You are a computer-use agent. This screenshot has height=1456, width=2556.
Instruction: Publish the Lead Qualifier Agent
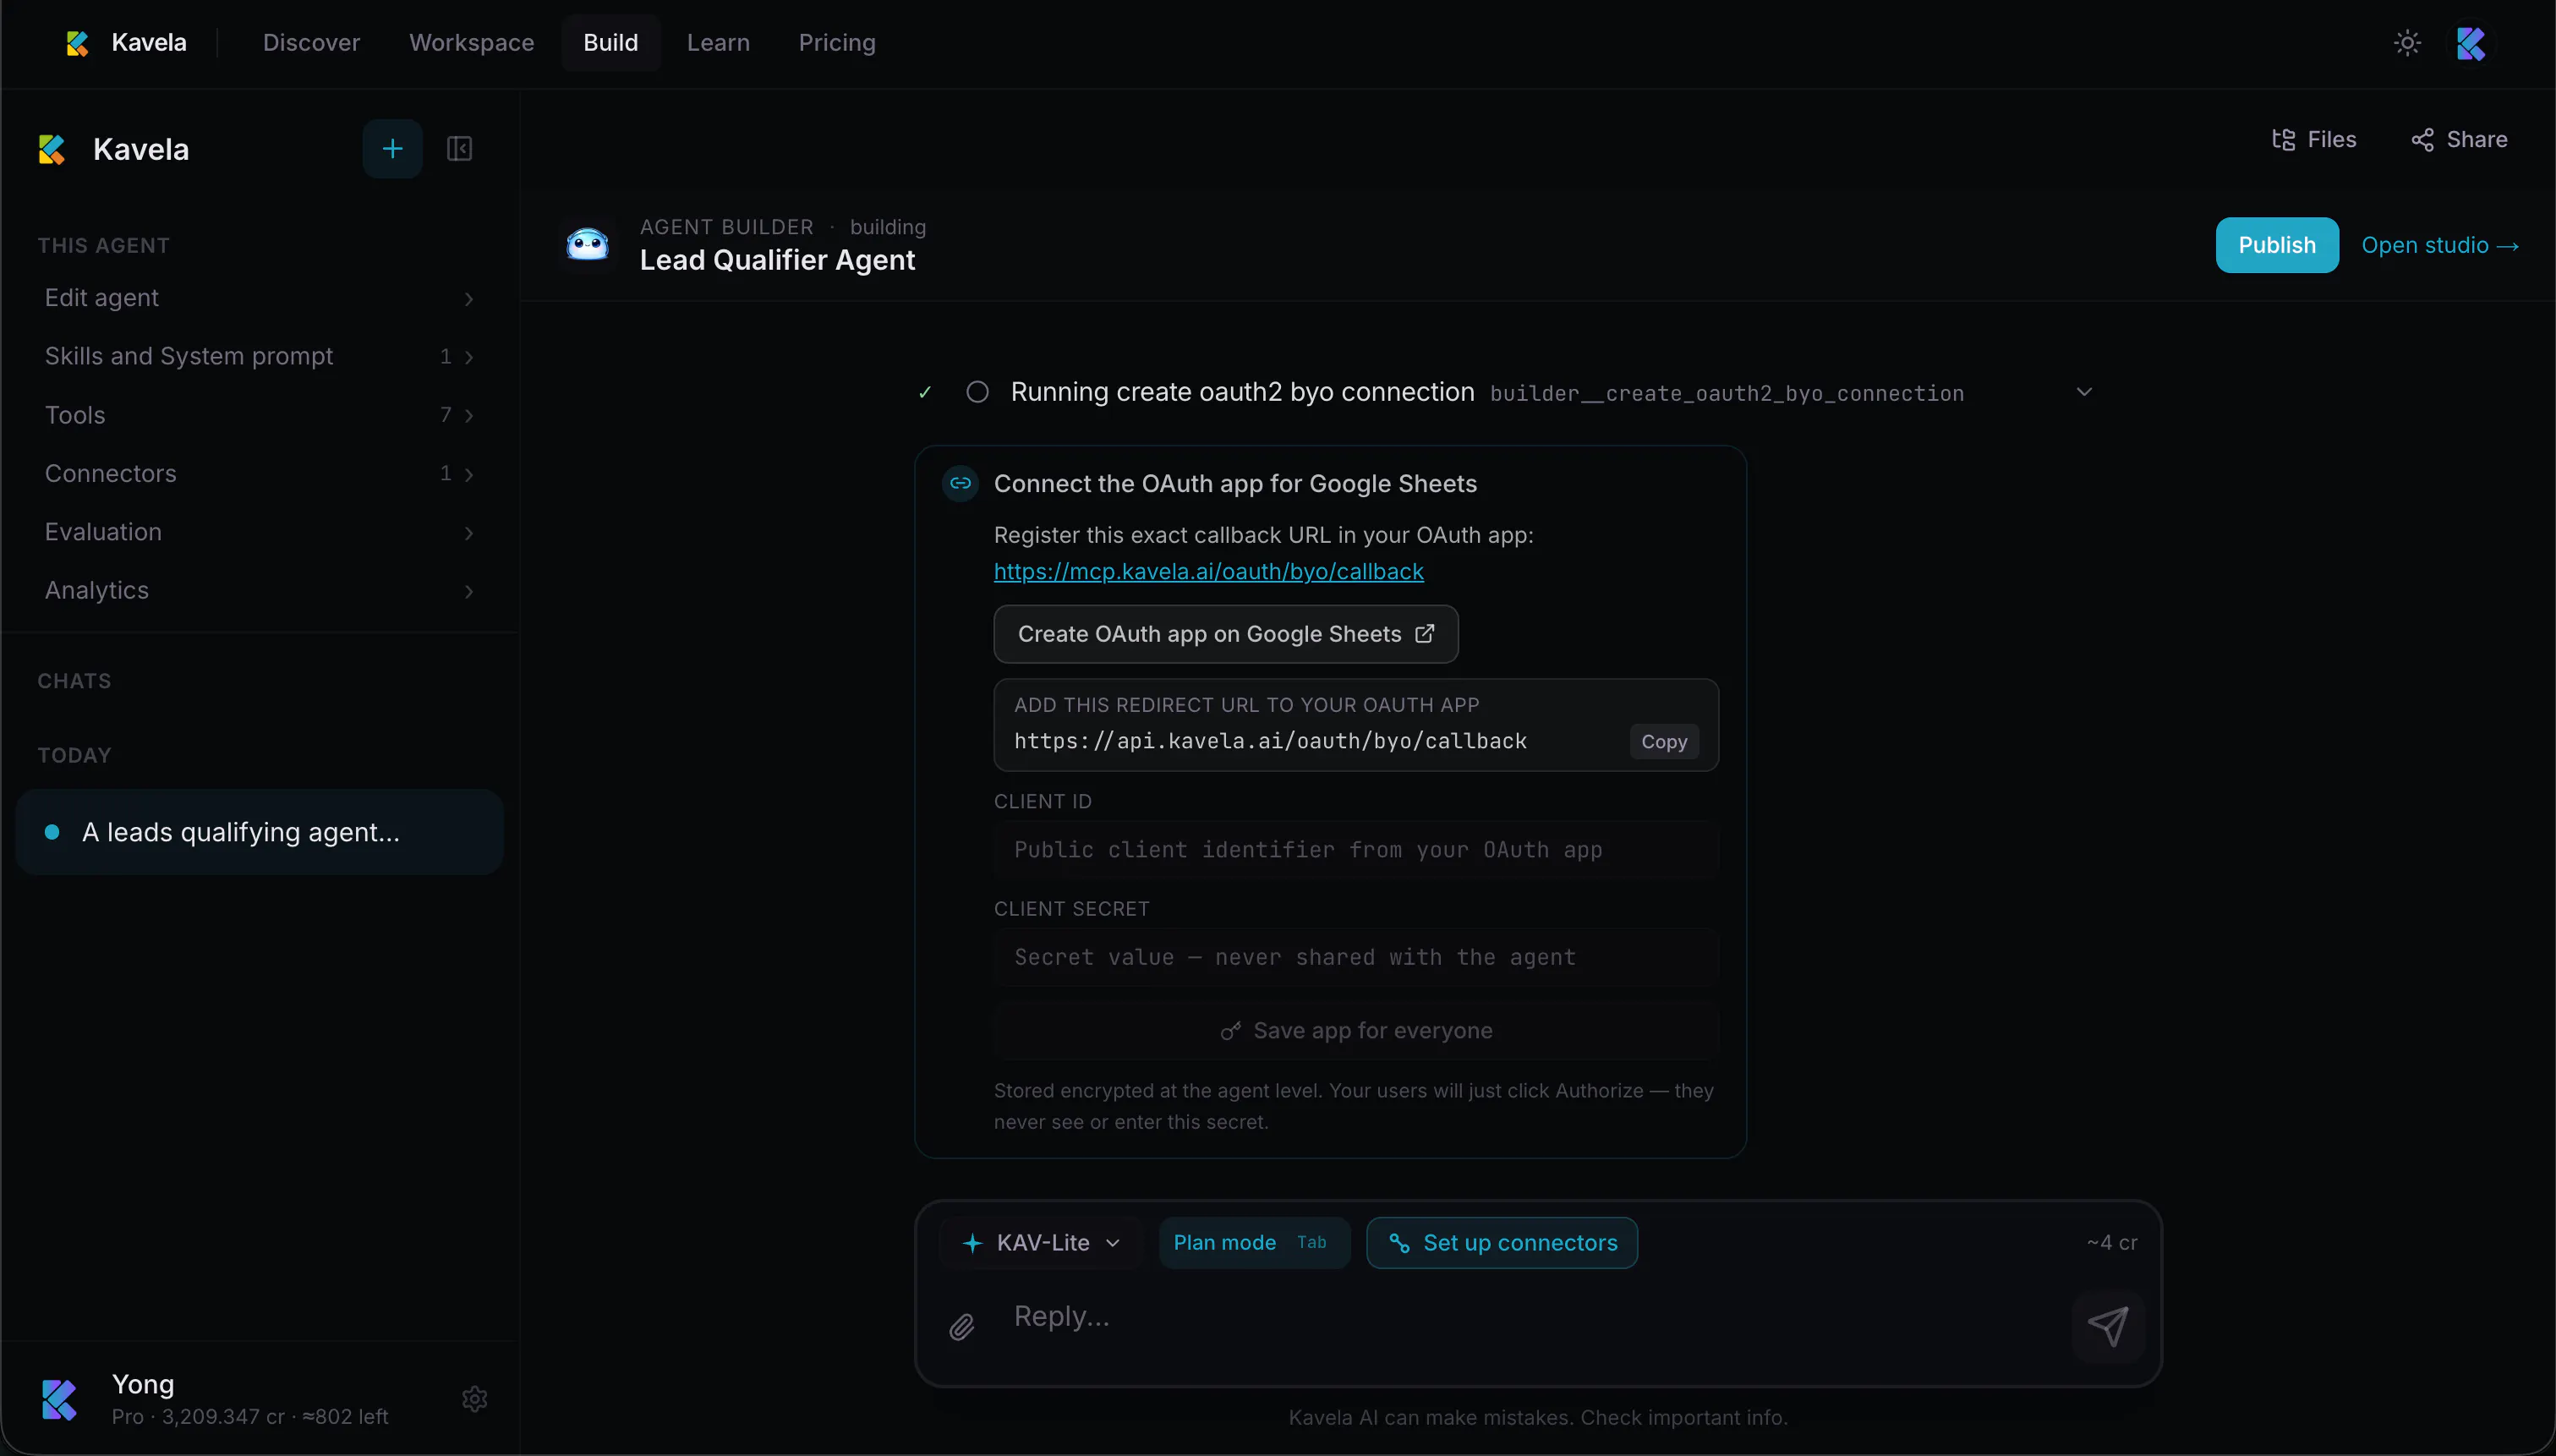click(2277, 245)
